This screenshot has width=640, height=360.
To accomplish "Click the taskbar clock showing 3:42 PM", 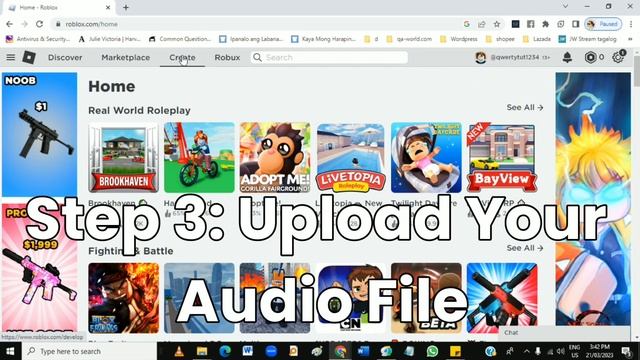I will pyautogui.click(x=600, y=351).
